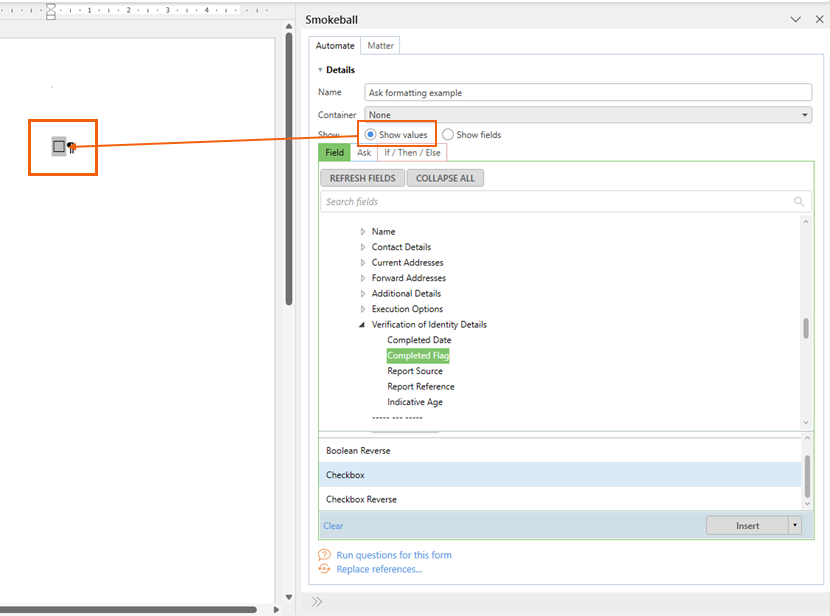The image size is (830, 616).
Task: Click the field tree scroll-up arrow
Action: click(x=806, y=222)
